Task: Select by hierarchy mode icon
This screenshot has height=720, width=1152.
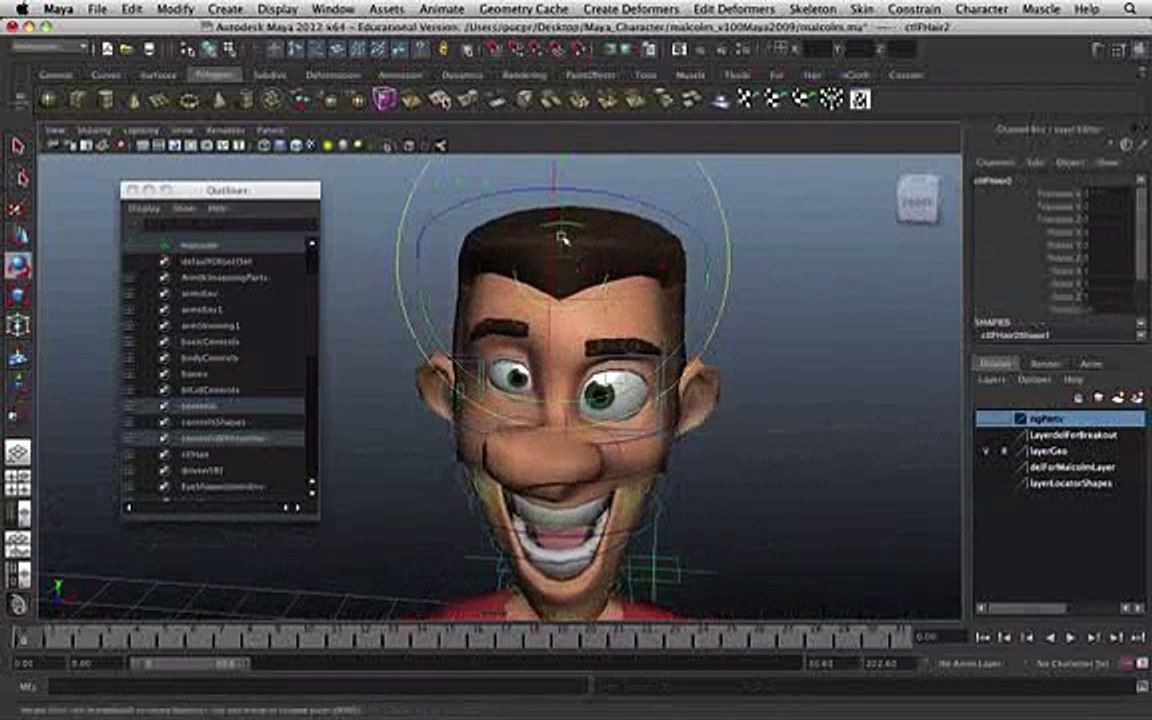Action: (x=189, y=49)
